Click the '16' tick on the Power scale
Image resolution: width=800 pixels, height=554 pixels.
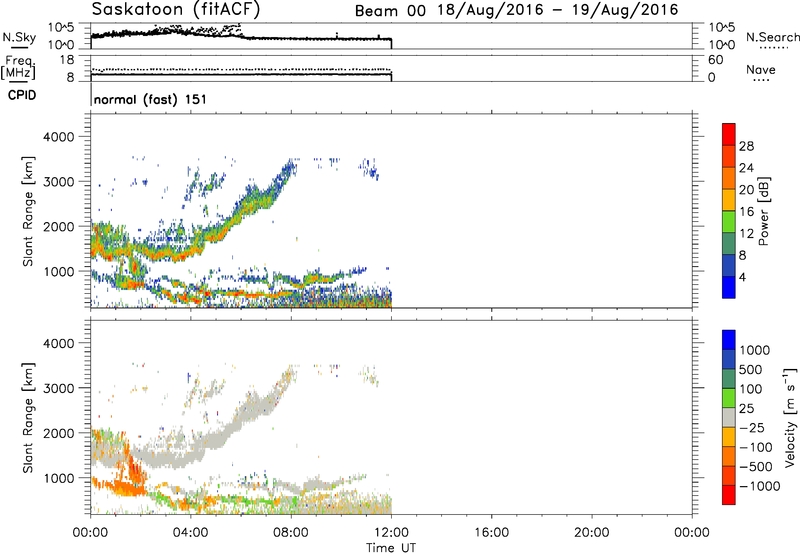coord(746,212)
